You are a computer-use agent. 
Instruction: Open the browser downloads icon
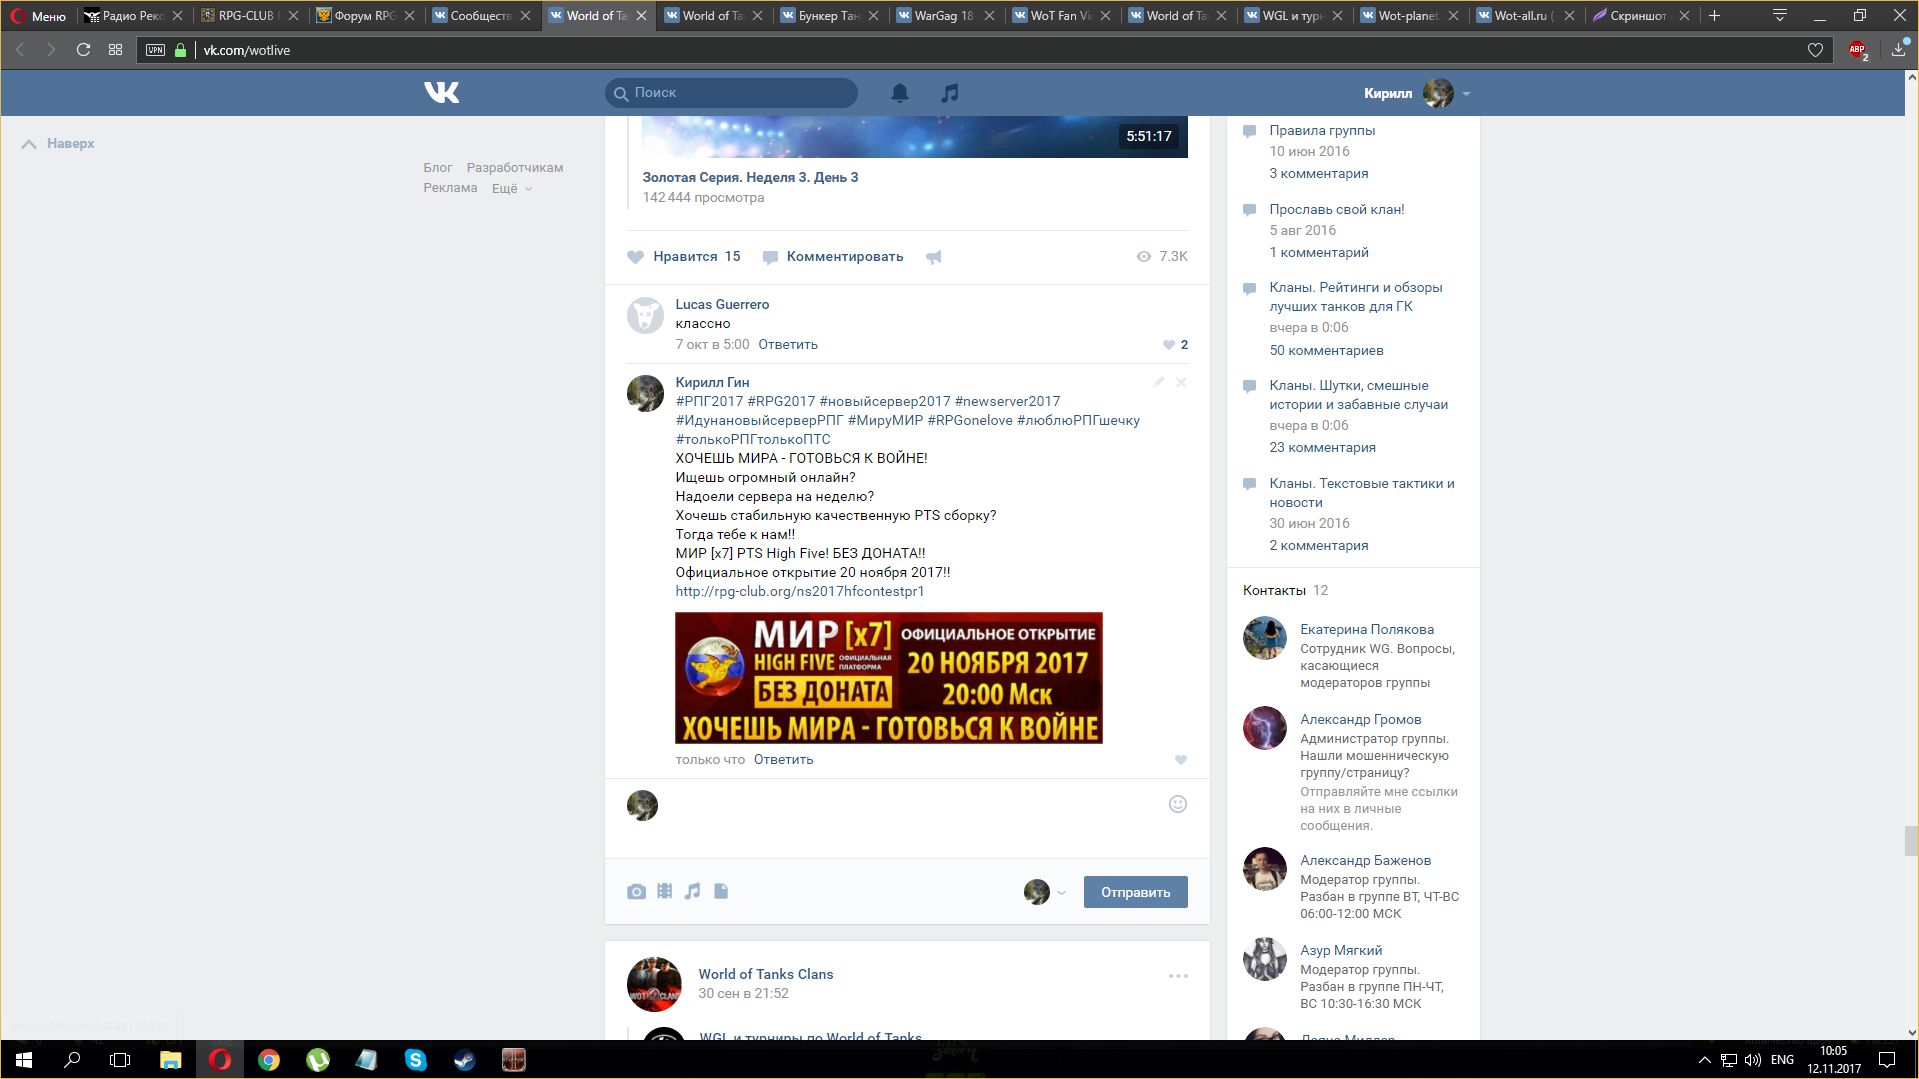(x=1898, y=50)
